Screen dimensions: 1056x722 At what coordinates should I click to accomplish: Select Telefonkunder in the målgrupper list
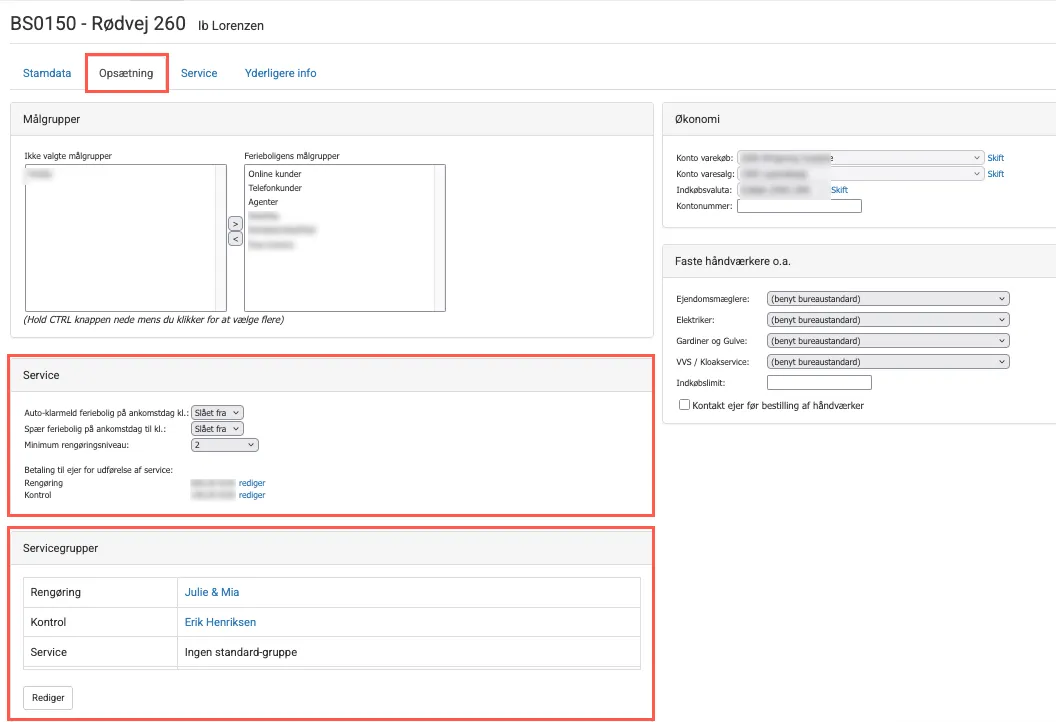click(275, 188)
